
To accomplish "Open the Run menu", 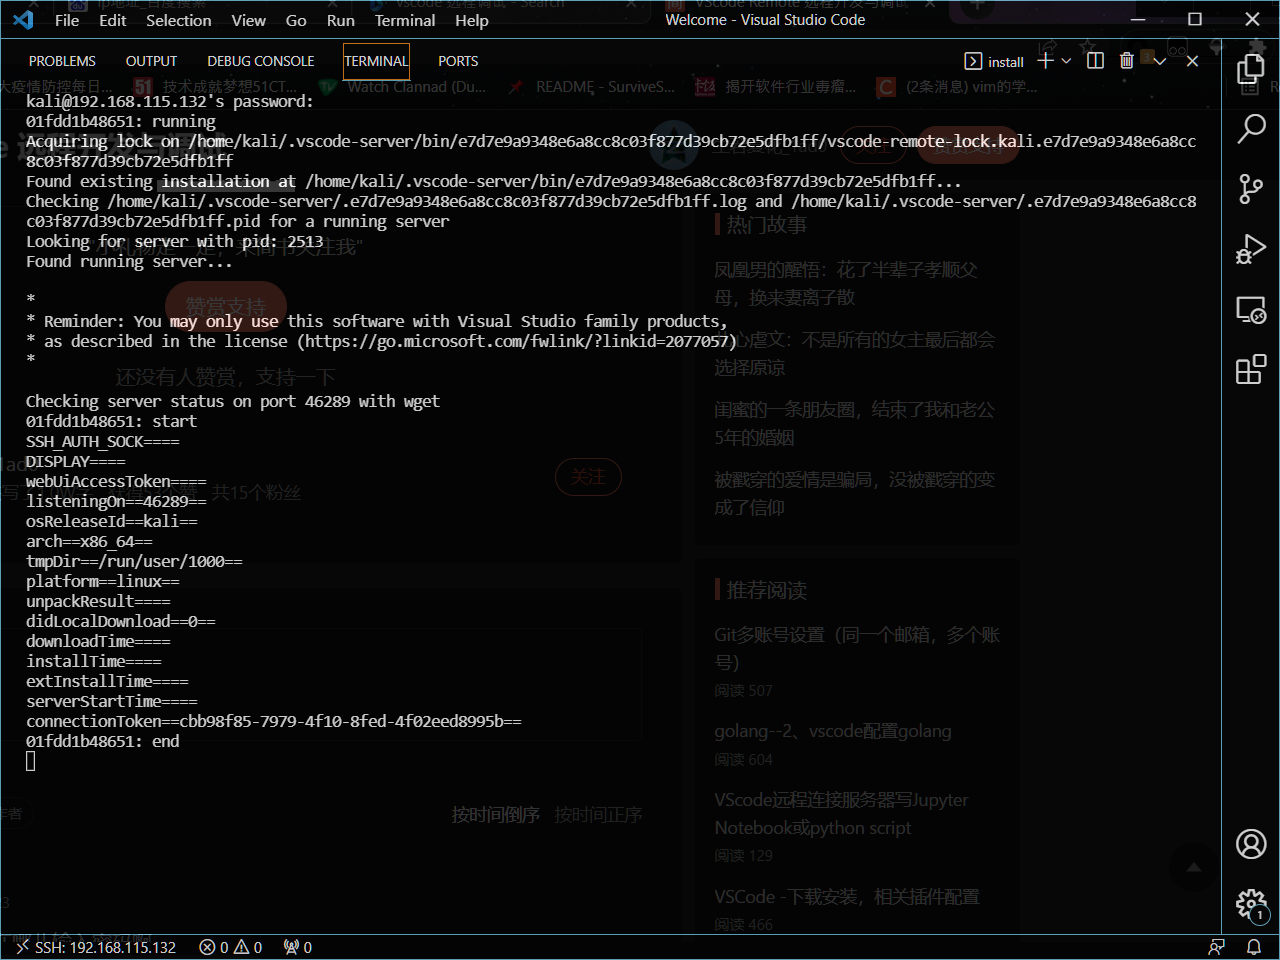I will pos(341,20).
